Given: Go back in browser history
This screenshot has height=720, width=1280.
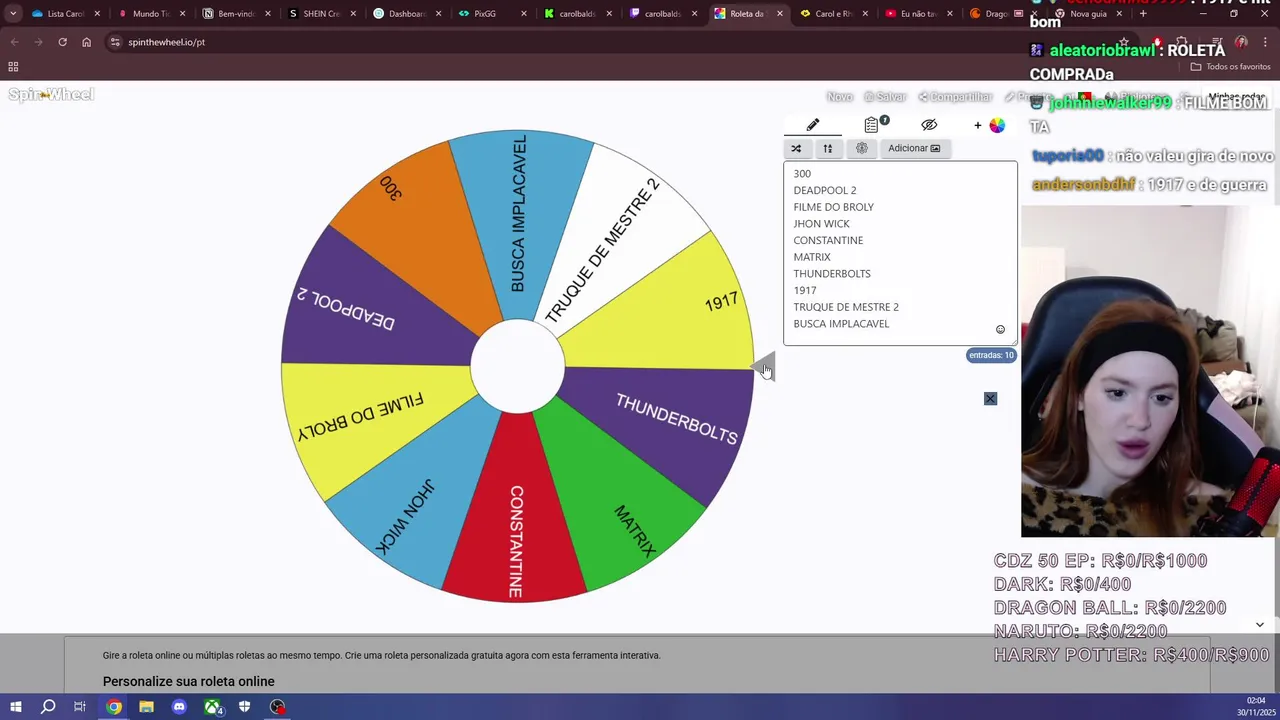Looking at the screenshot, I should click(14, 42).
